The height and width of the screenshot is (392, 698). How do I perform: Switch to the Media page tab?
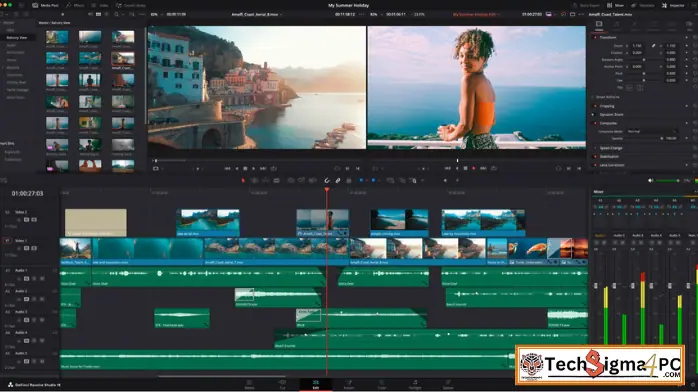tap(249, 384)
